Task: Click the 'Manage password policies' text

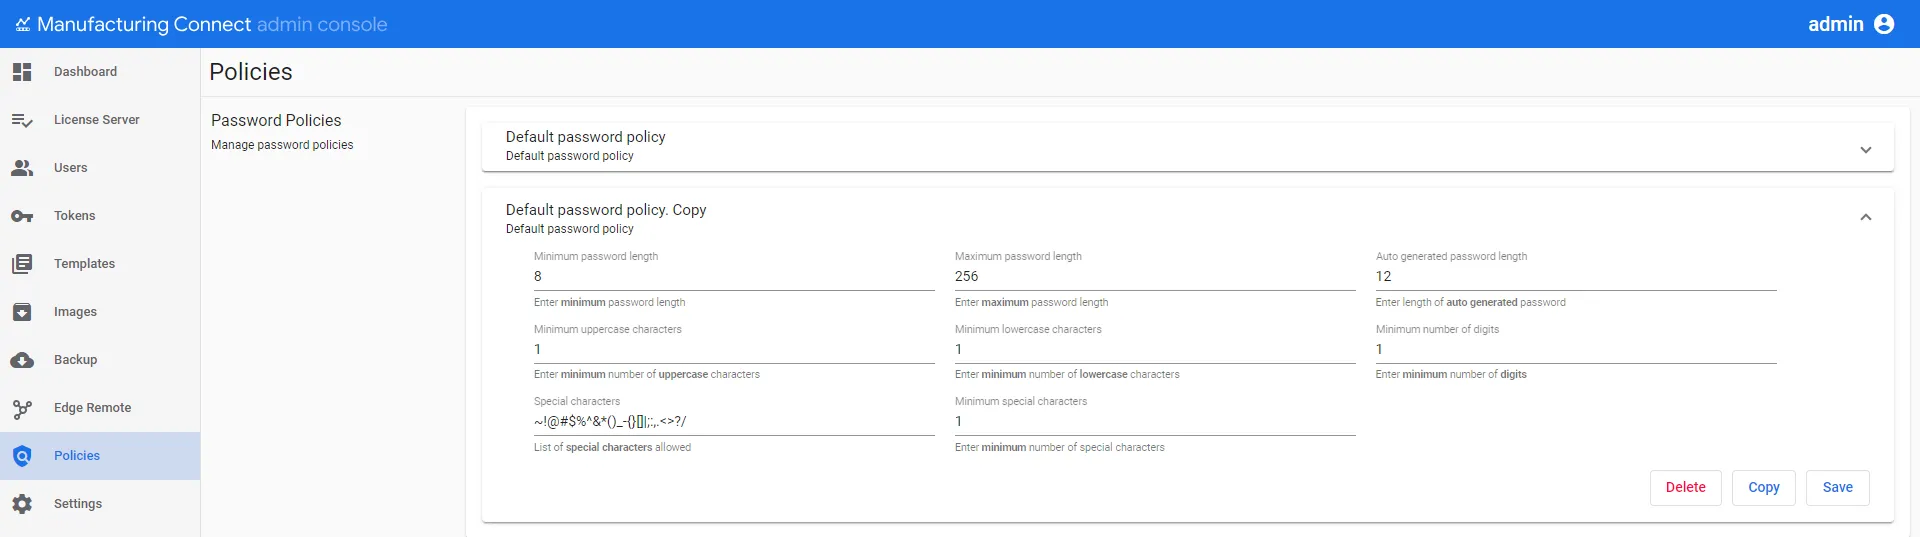Action: pos(282,145)
